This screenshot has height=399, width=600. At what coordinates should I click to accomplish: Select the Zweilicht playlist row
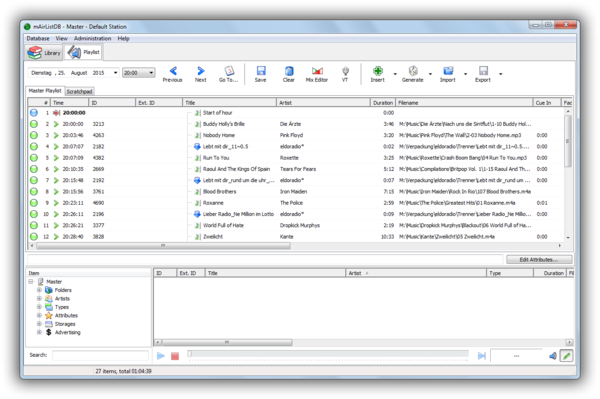click(296, 236)
